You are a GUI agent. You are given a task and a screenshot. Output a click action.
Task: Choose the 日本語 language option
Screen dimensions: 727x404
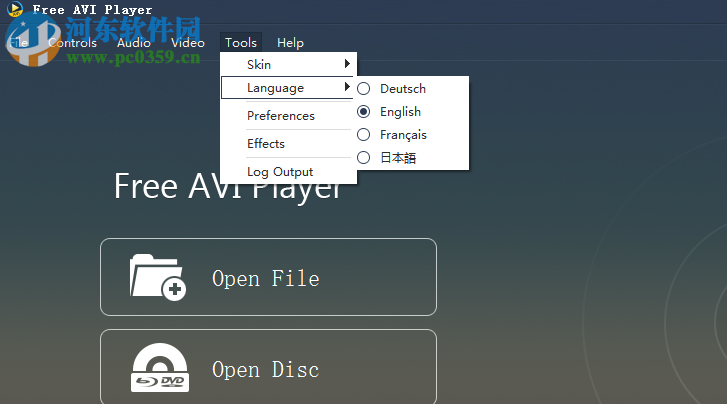pos(398,158)
